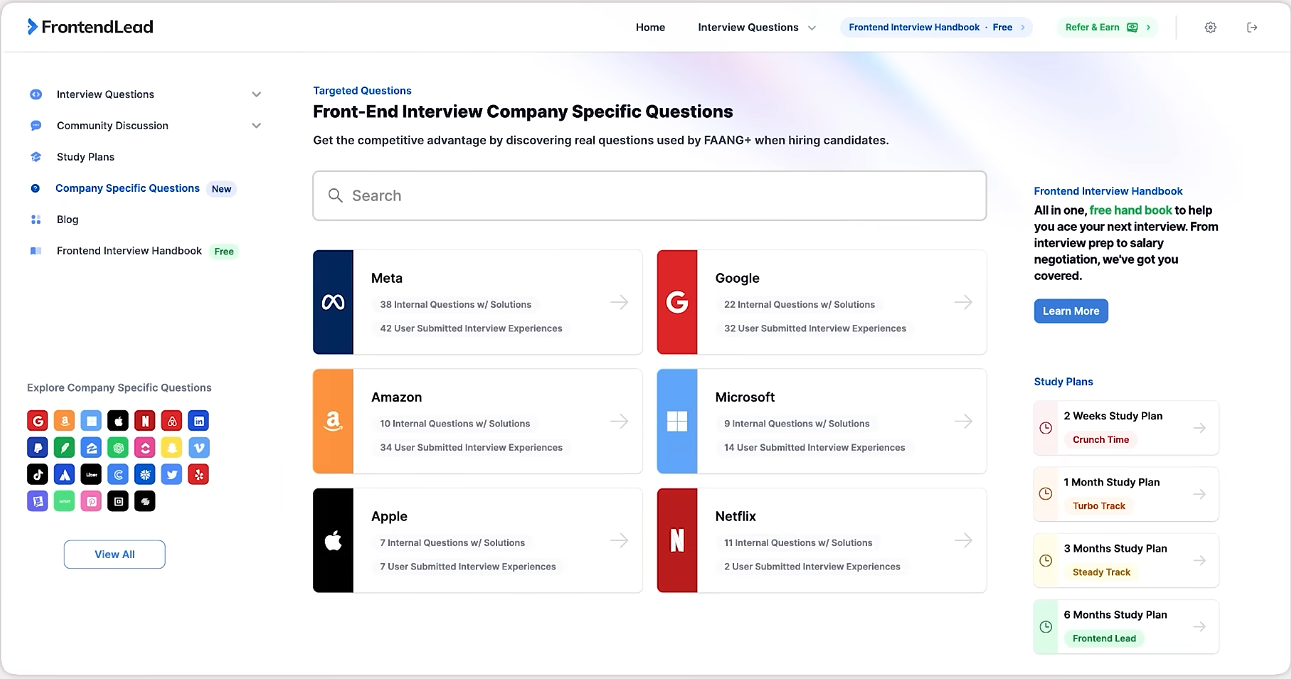
Task: Select the Square company icon
Action: pyautogui.click(x=118, y=501)
